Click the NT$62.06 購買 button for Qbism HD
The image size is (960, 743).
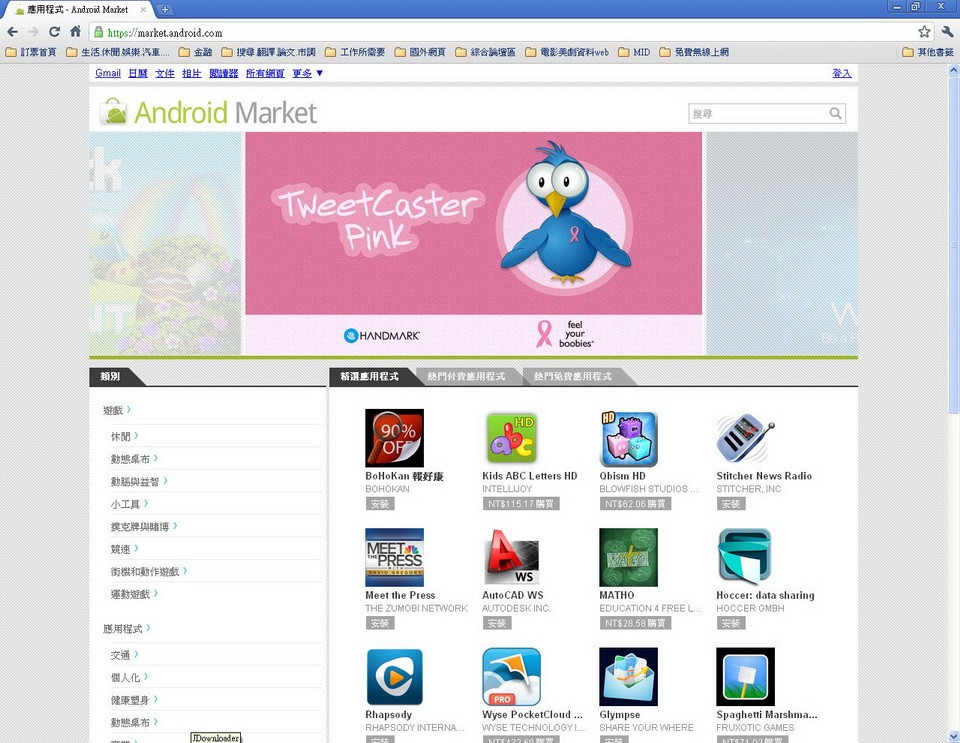click(x=635, y=505)
